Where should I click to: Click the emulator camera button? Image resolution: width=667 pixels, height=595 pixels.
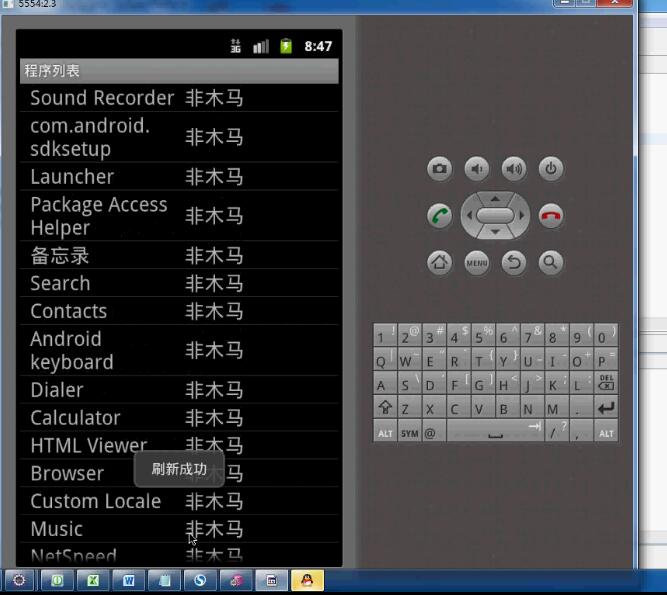pos(439,169)
